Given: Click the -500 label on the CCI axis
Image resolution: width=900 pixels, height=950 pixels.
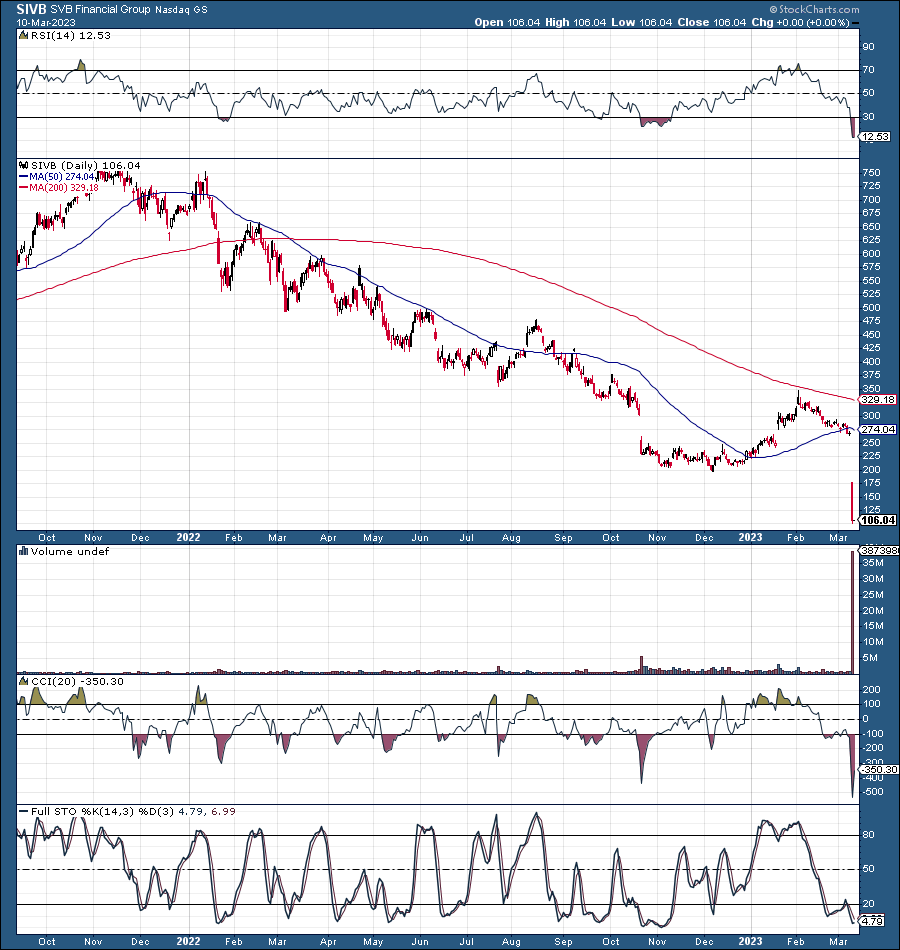Looking at the screenshot, I should (873, 791).
